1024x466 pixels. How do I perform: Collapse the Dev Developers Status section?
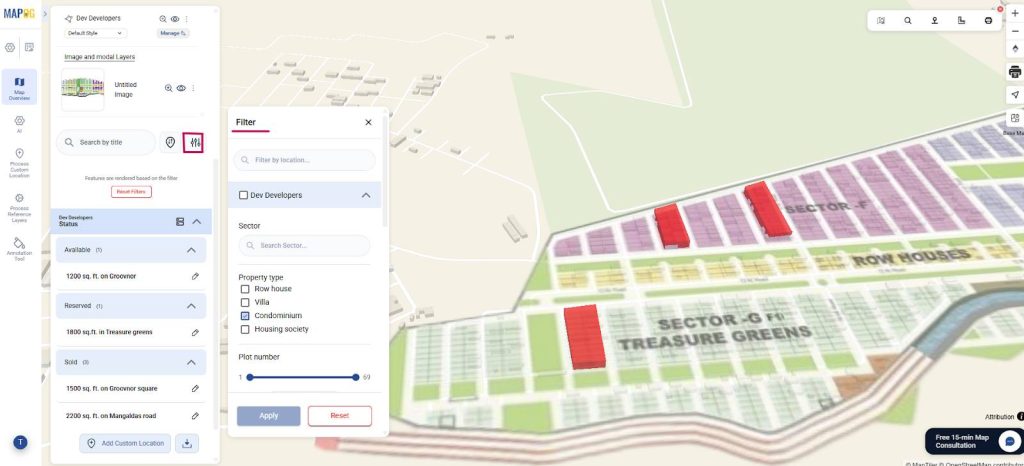[x=197, y=222]
